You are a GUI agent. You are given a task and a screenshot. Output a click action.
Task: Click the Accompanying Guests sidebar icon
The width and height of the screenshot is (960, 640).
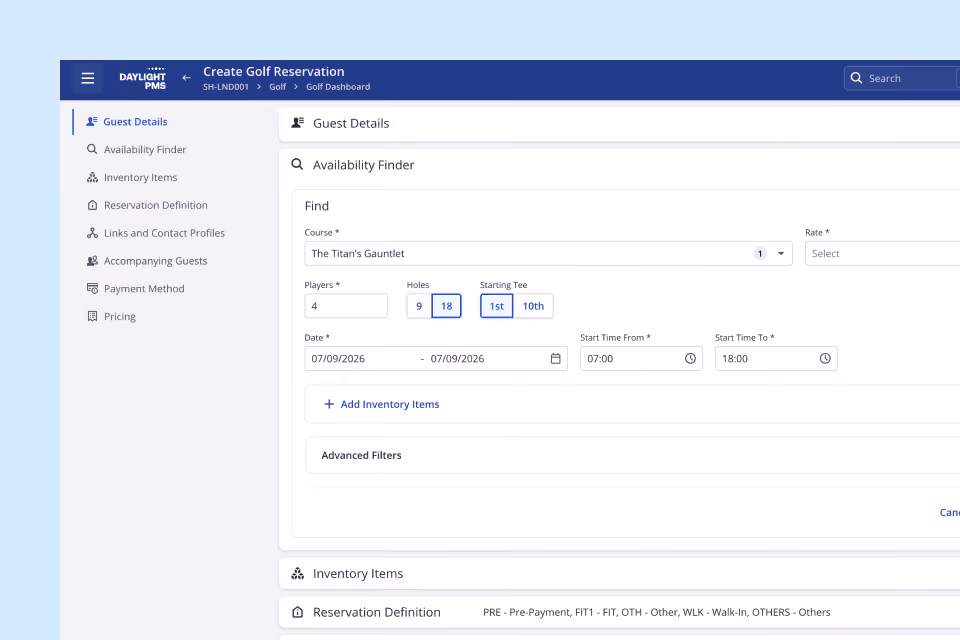coord(92,261)
